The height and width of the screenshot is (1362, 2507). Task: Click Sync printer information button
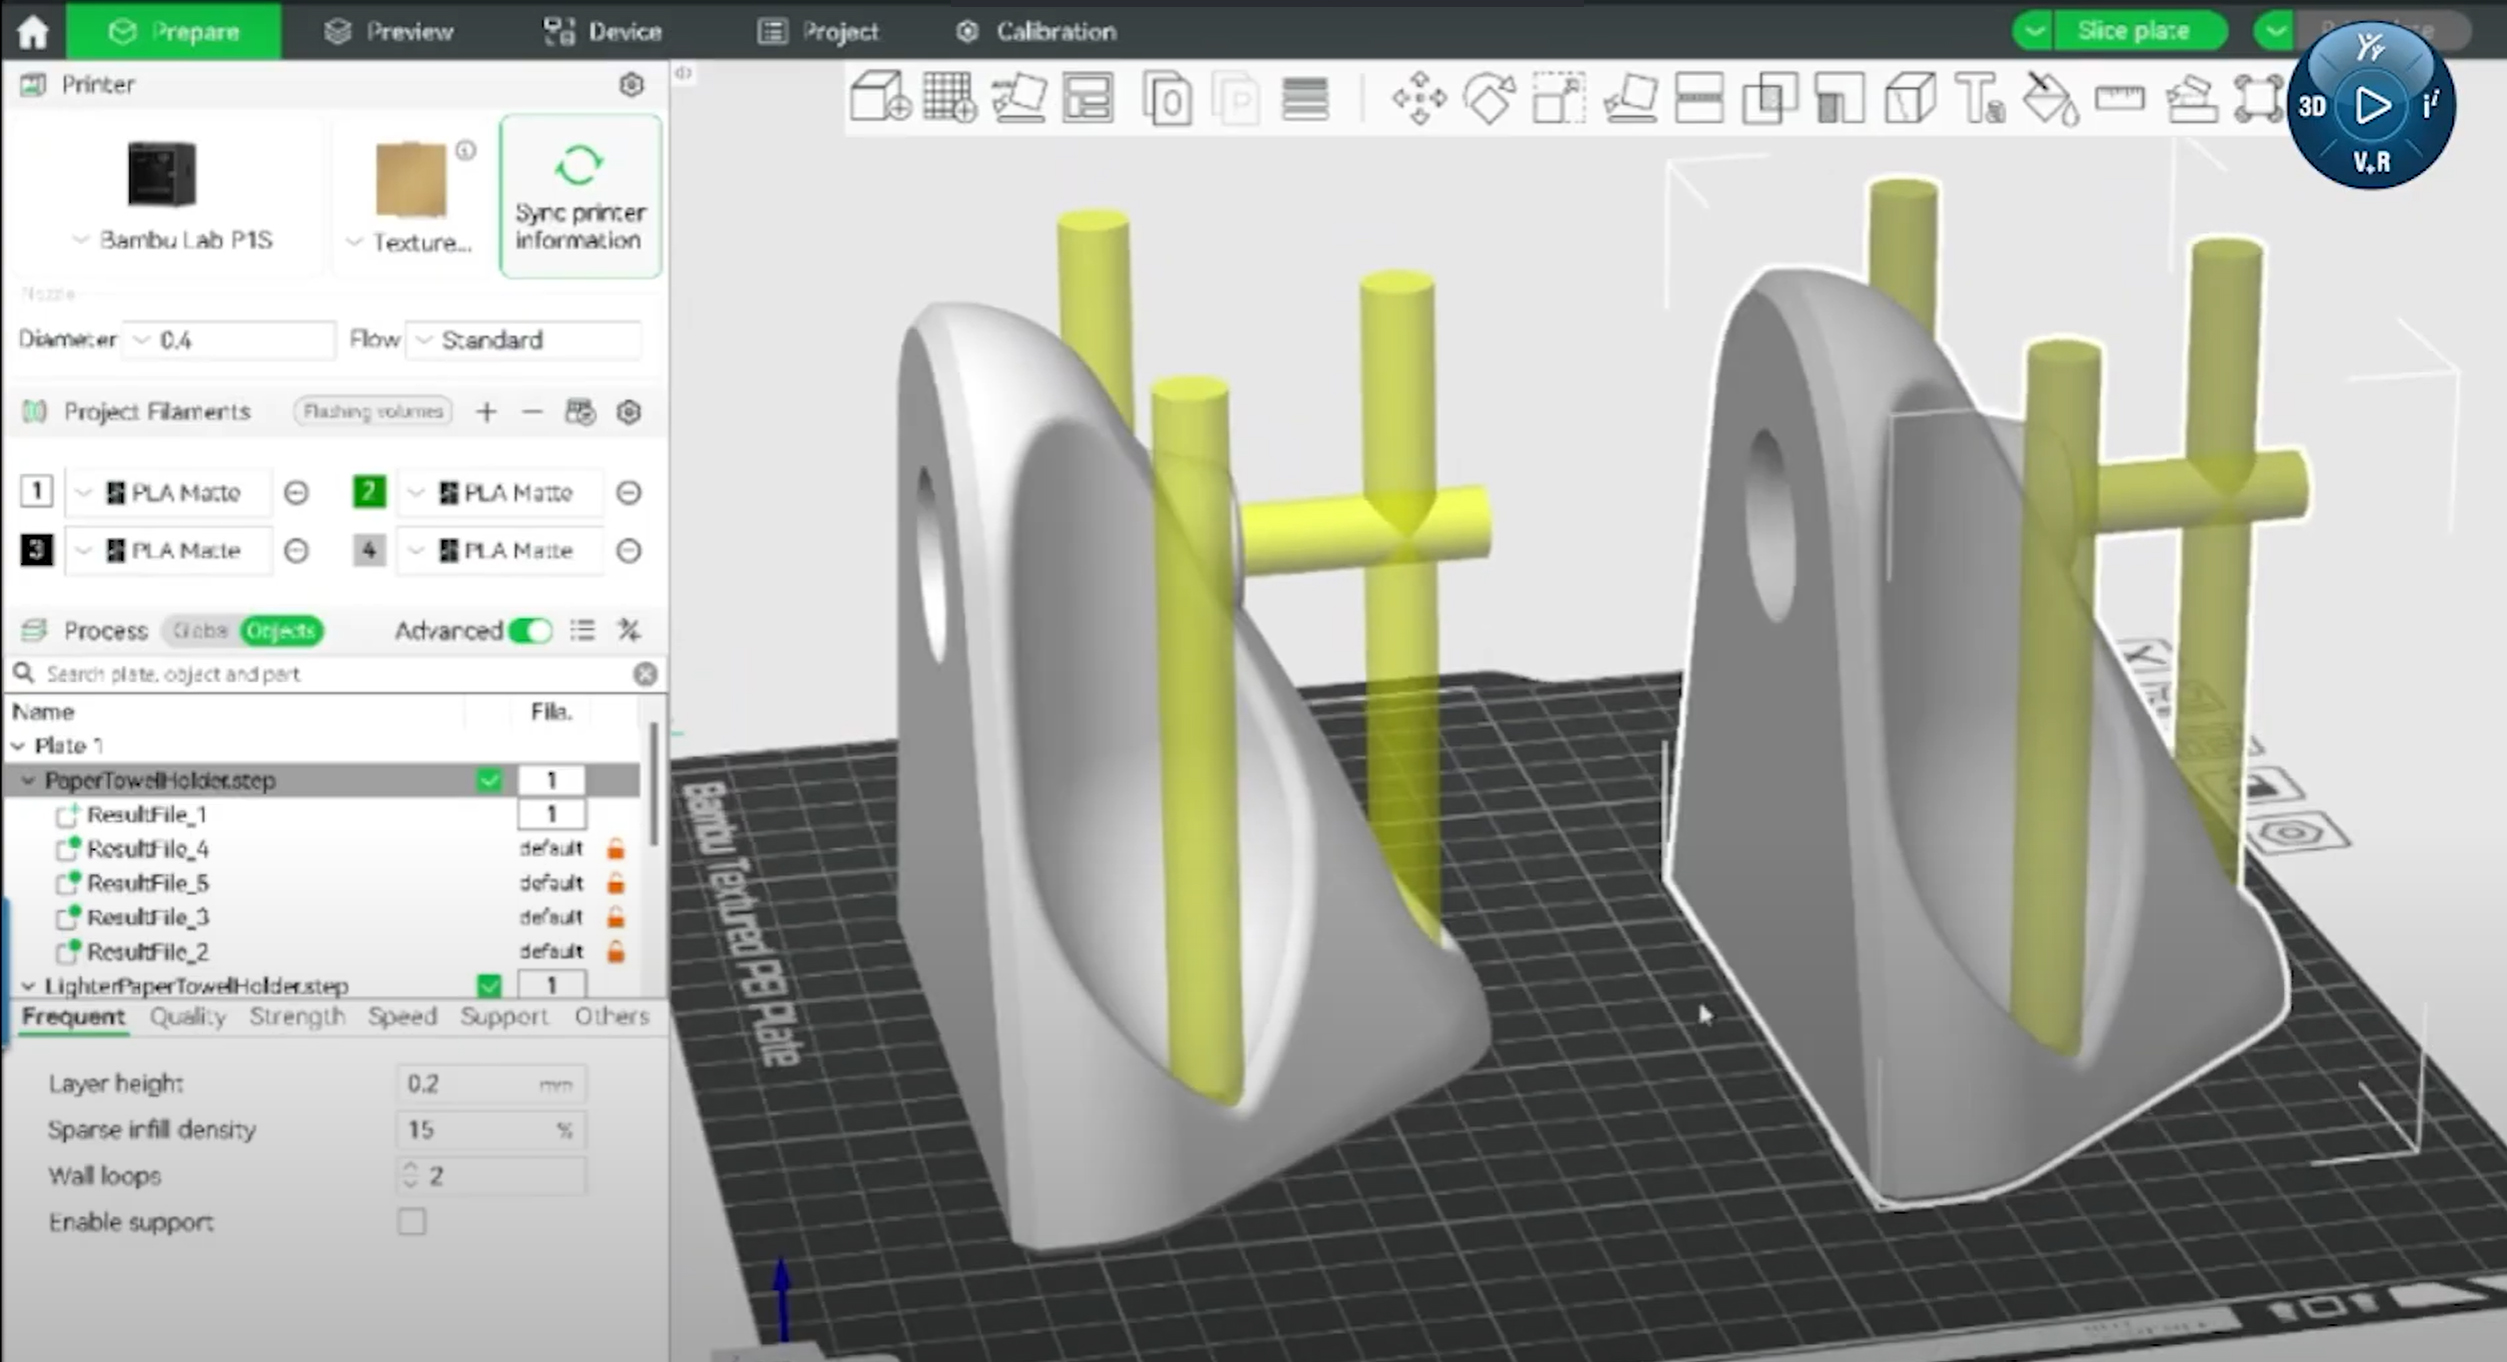tap(579, 196)
